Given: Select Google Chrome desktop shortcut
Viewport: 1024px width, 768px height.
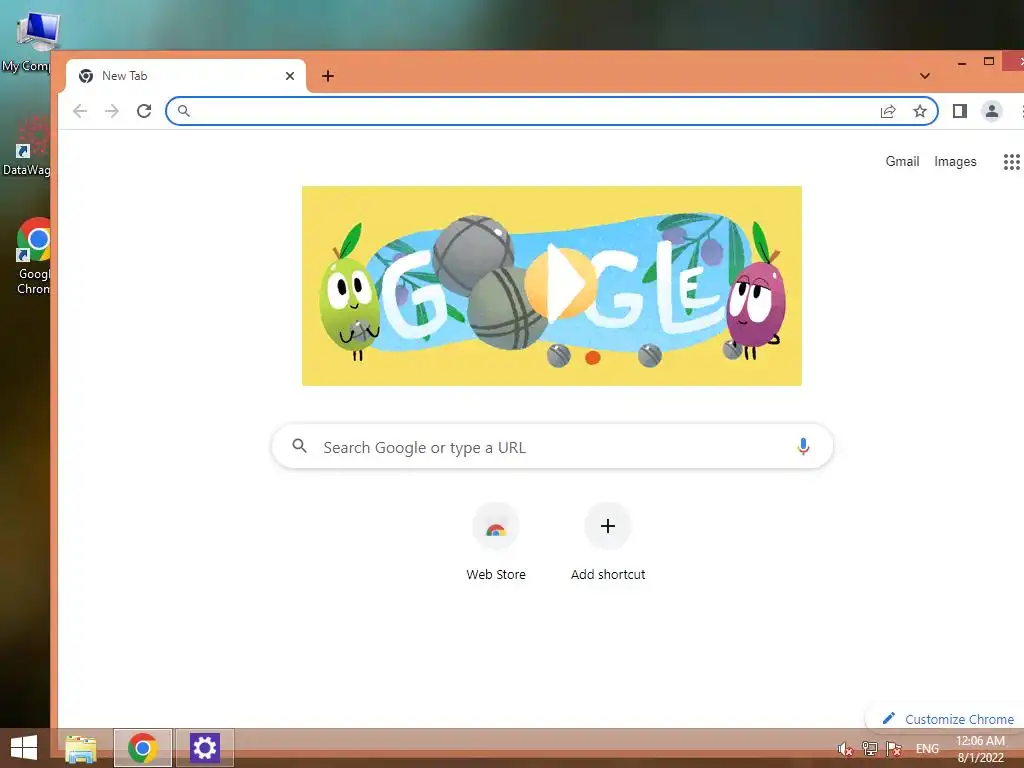Looking at the screenshot, I should point(33,256).
